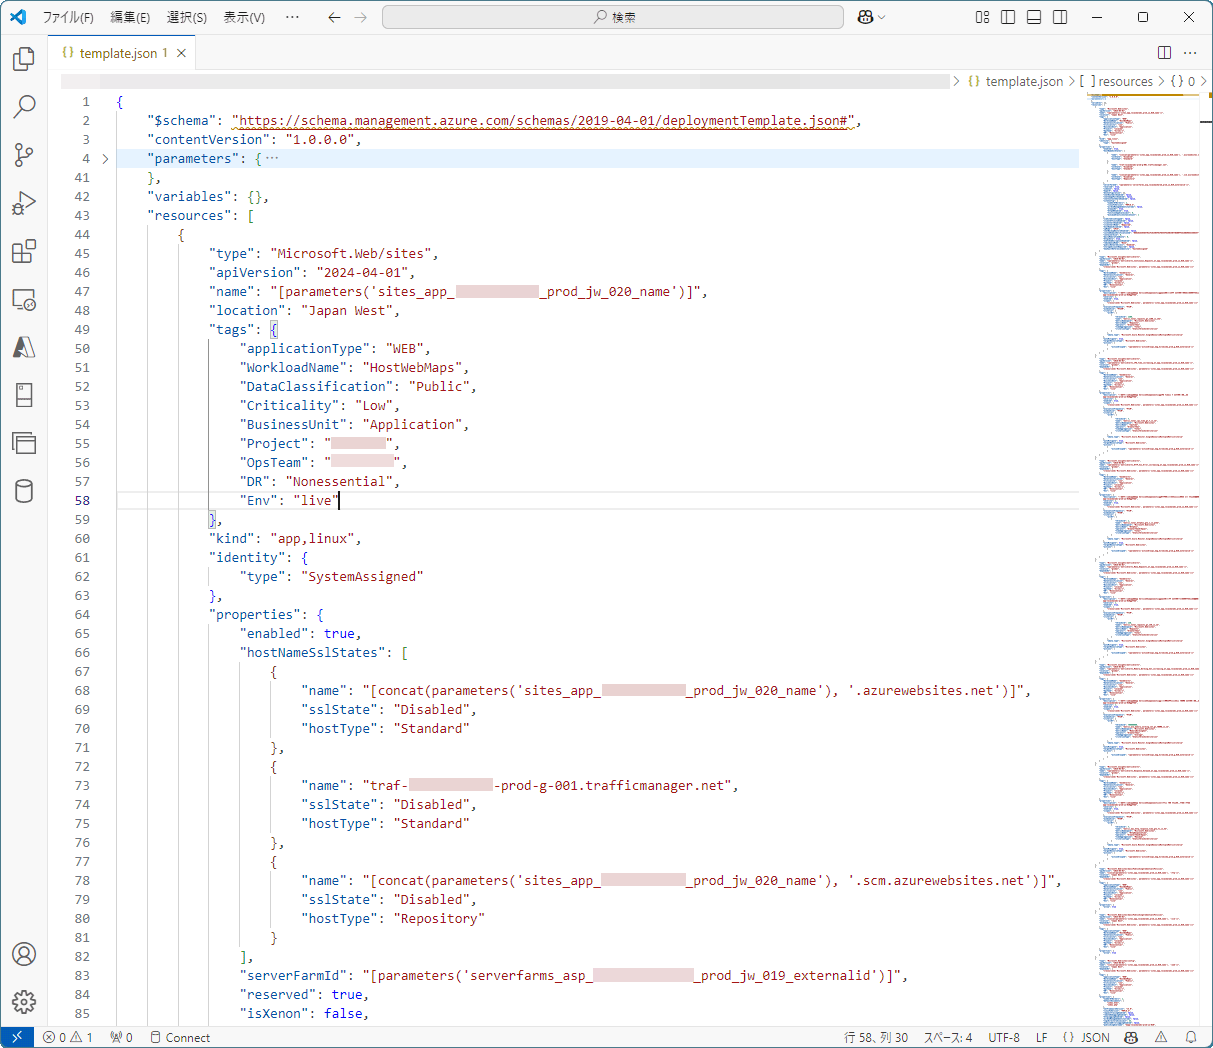Toggle the bottom panel visibility
Image resolution: width=1213 pixels, height=1048 pixels.
pyautogui.click(x=1033, y=17)
